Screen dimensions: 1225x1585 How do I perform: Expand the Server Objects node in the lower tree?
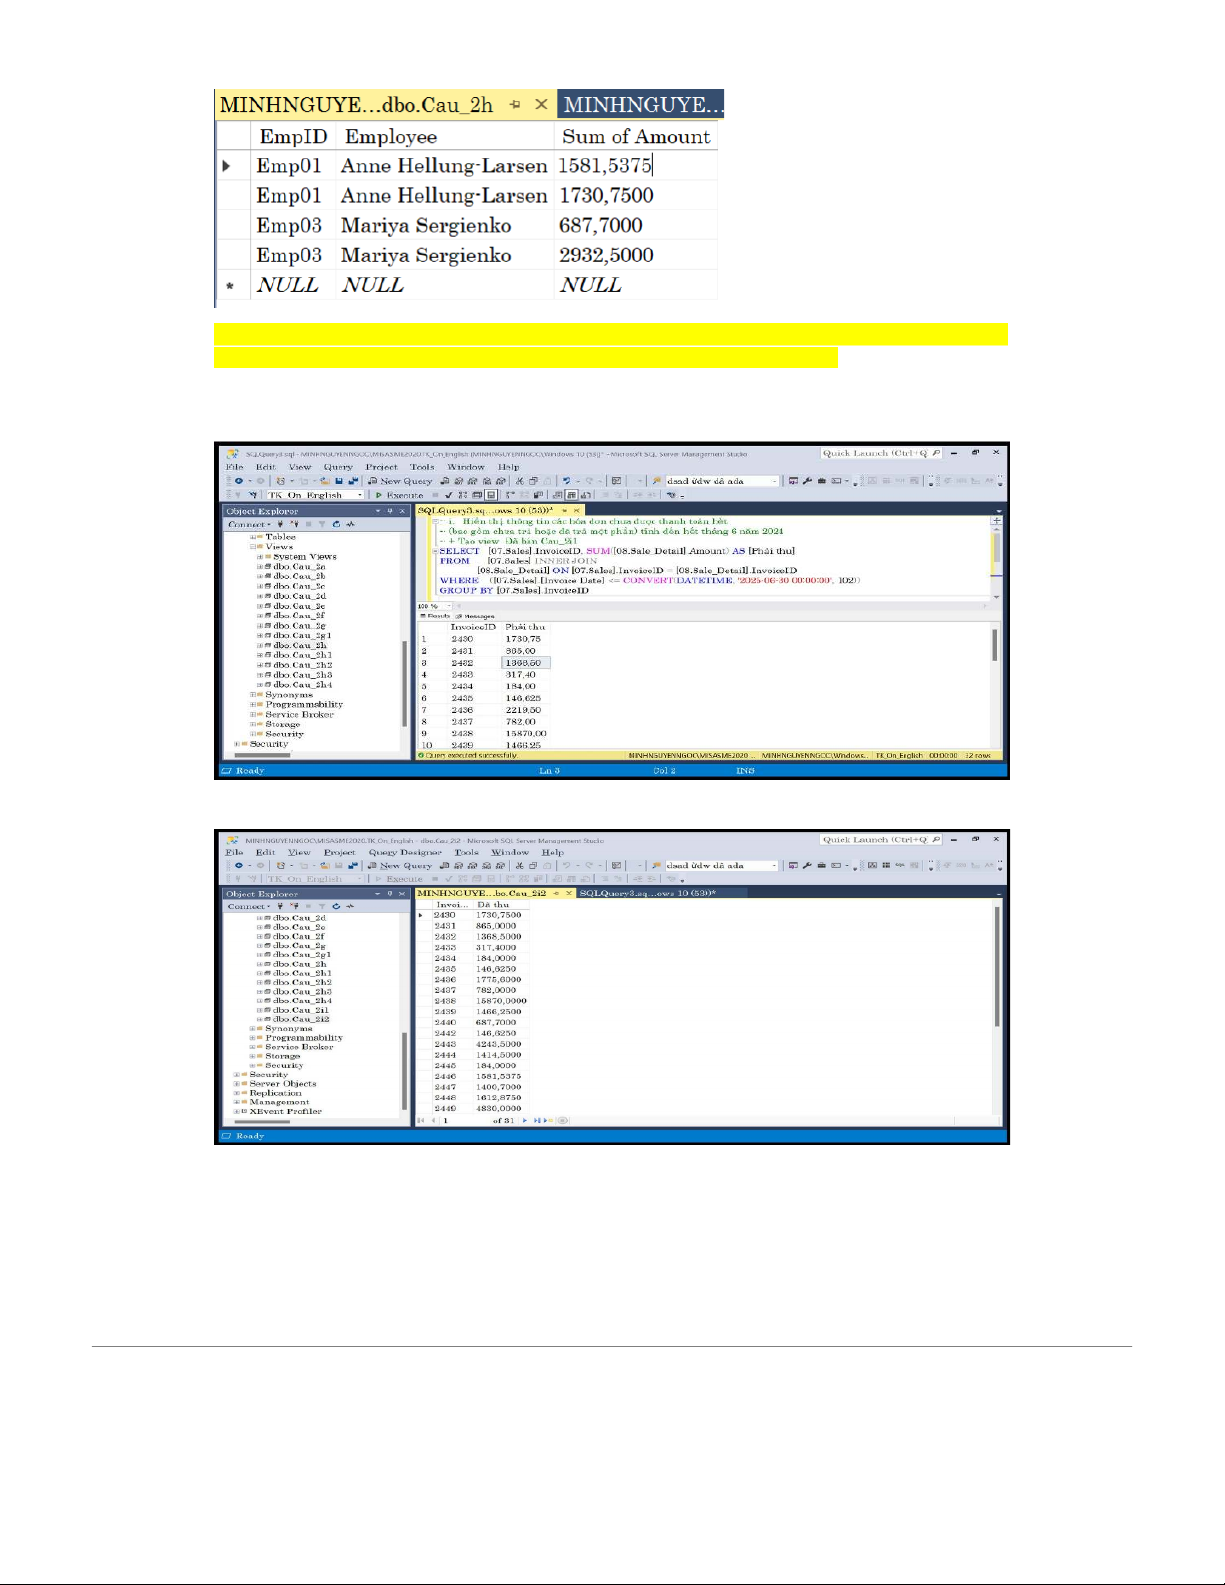[x=237, y=1084]
